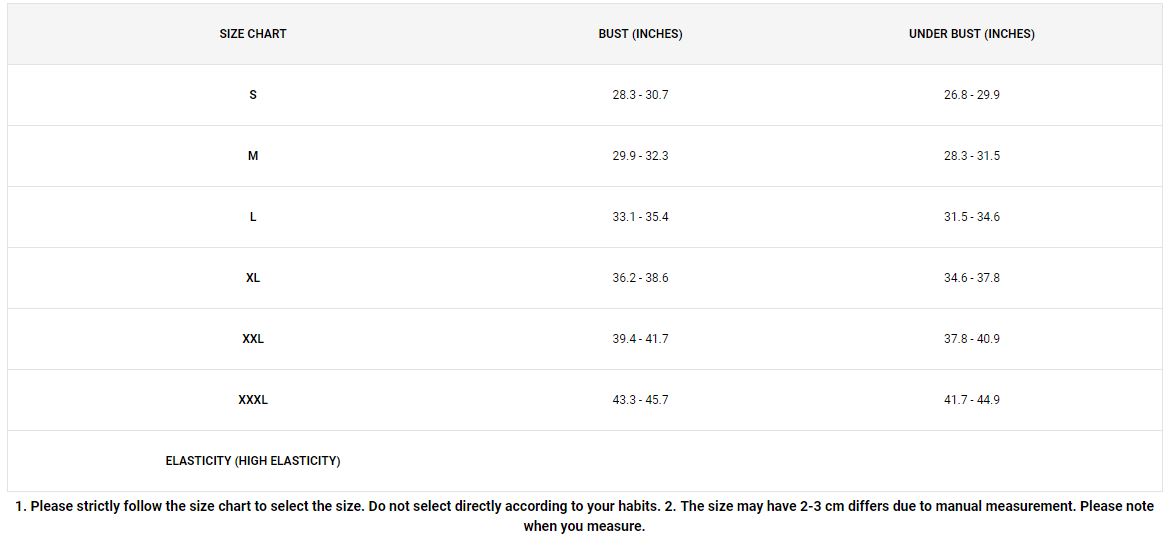Click the 36.2 - 38.6 bust value
This screenshot has height=546, width=1171.
[x=640, y=278]
